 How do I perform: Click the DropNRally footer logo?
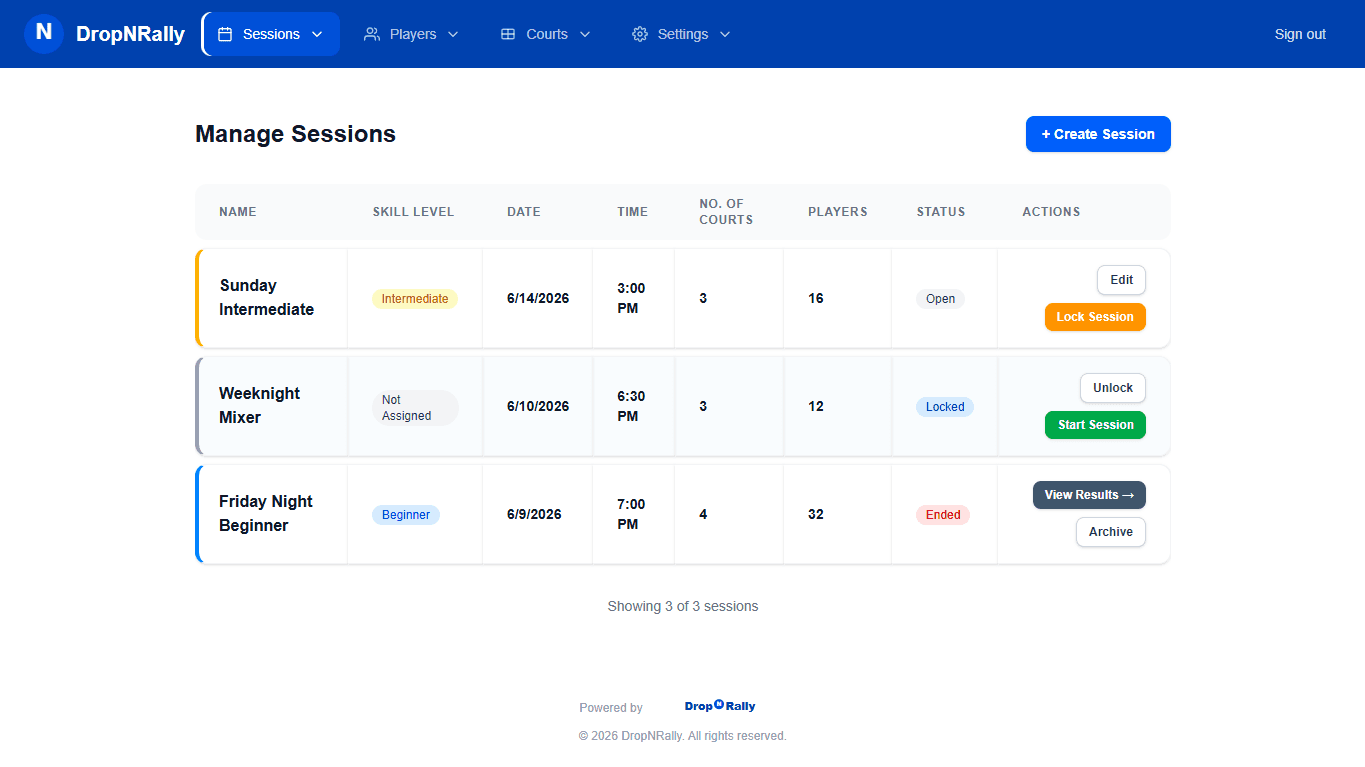[x=720, y=706]
